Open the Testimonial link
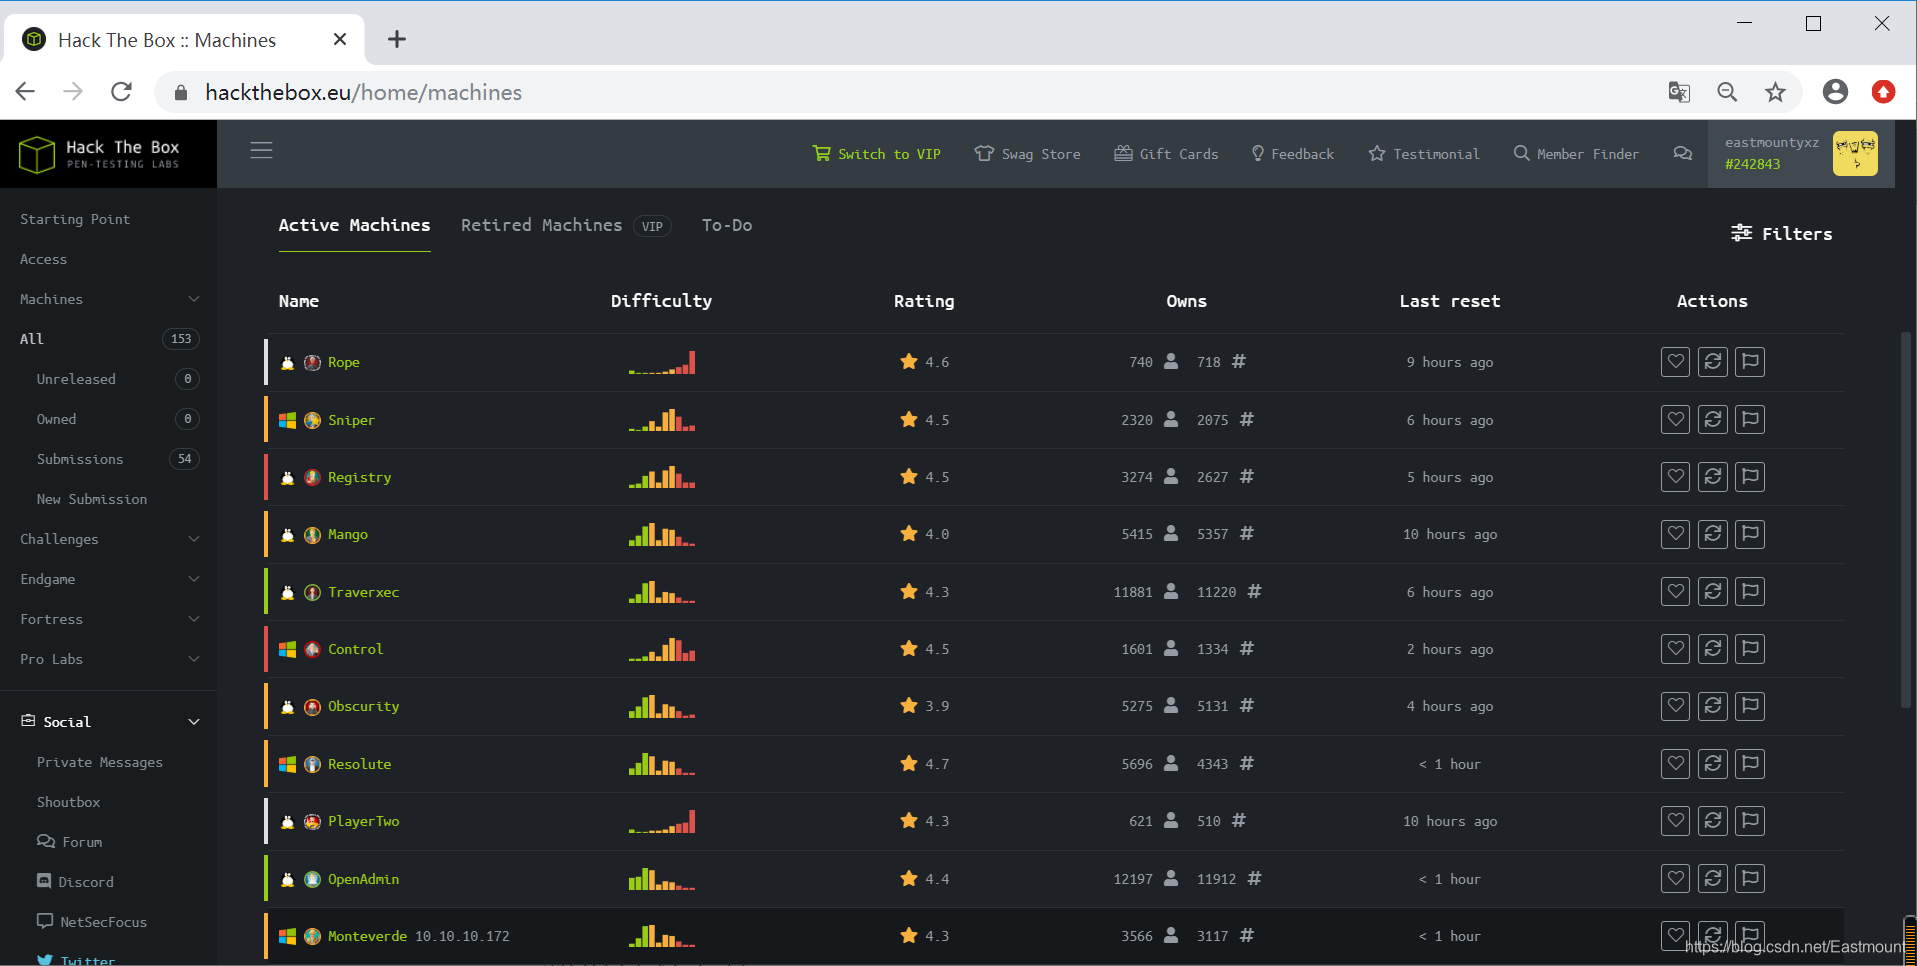 click(x=1423, y=154)
